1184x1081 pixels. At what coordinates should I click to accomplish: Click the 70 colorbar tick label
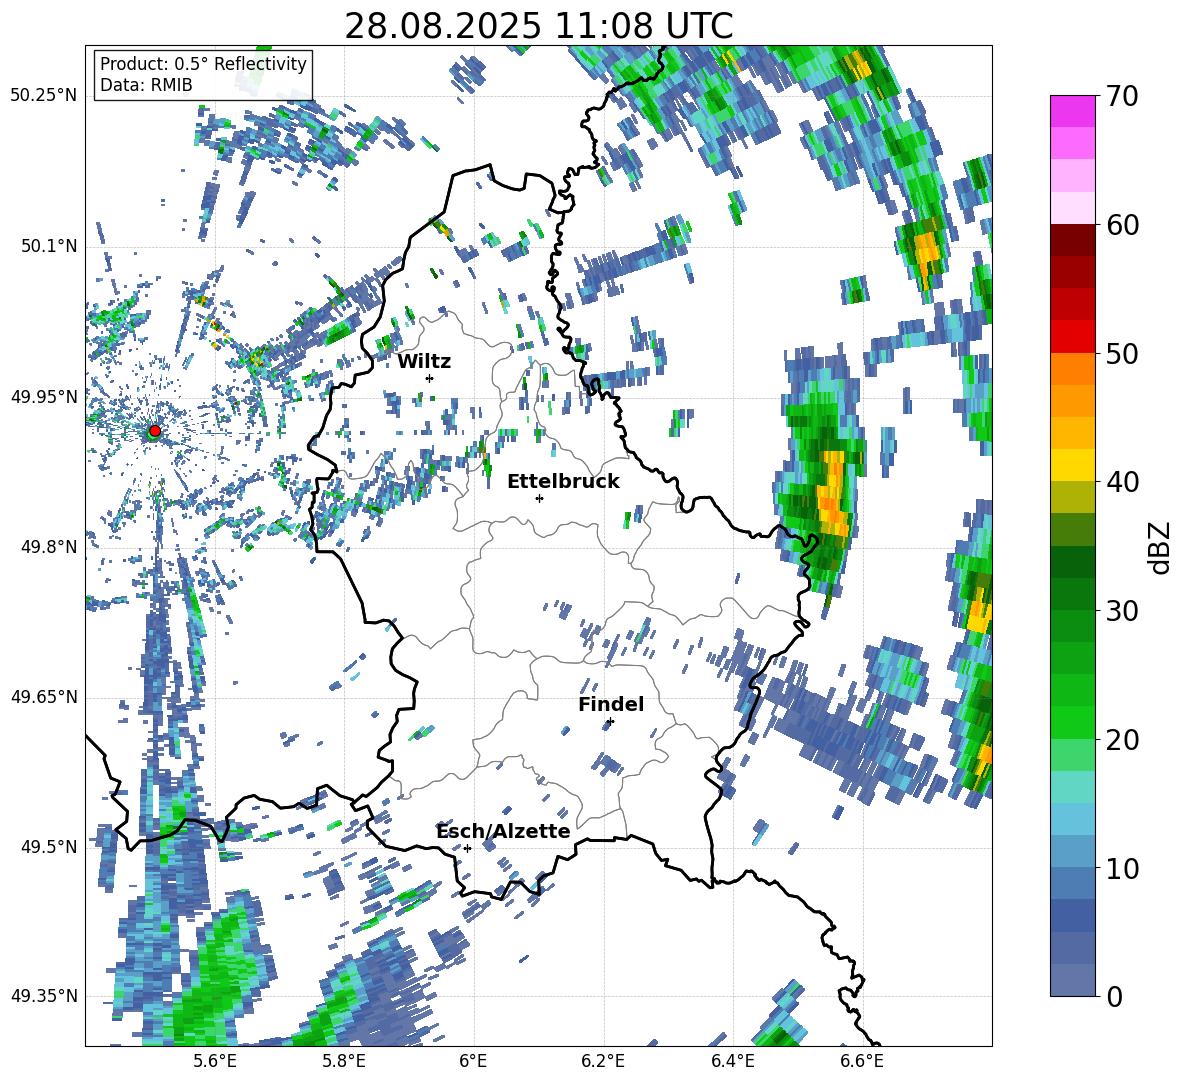[1122, 97]
